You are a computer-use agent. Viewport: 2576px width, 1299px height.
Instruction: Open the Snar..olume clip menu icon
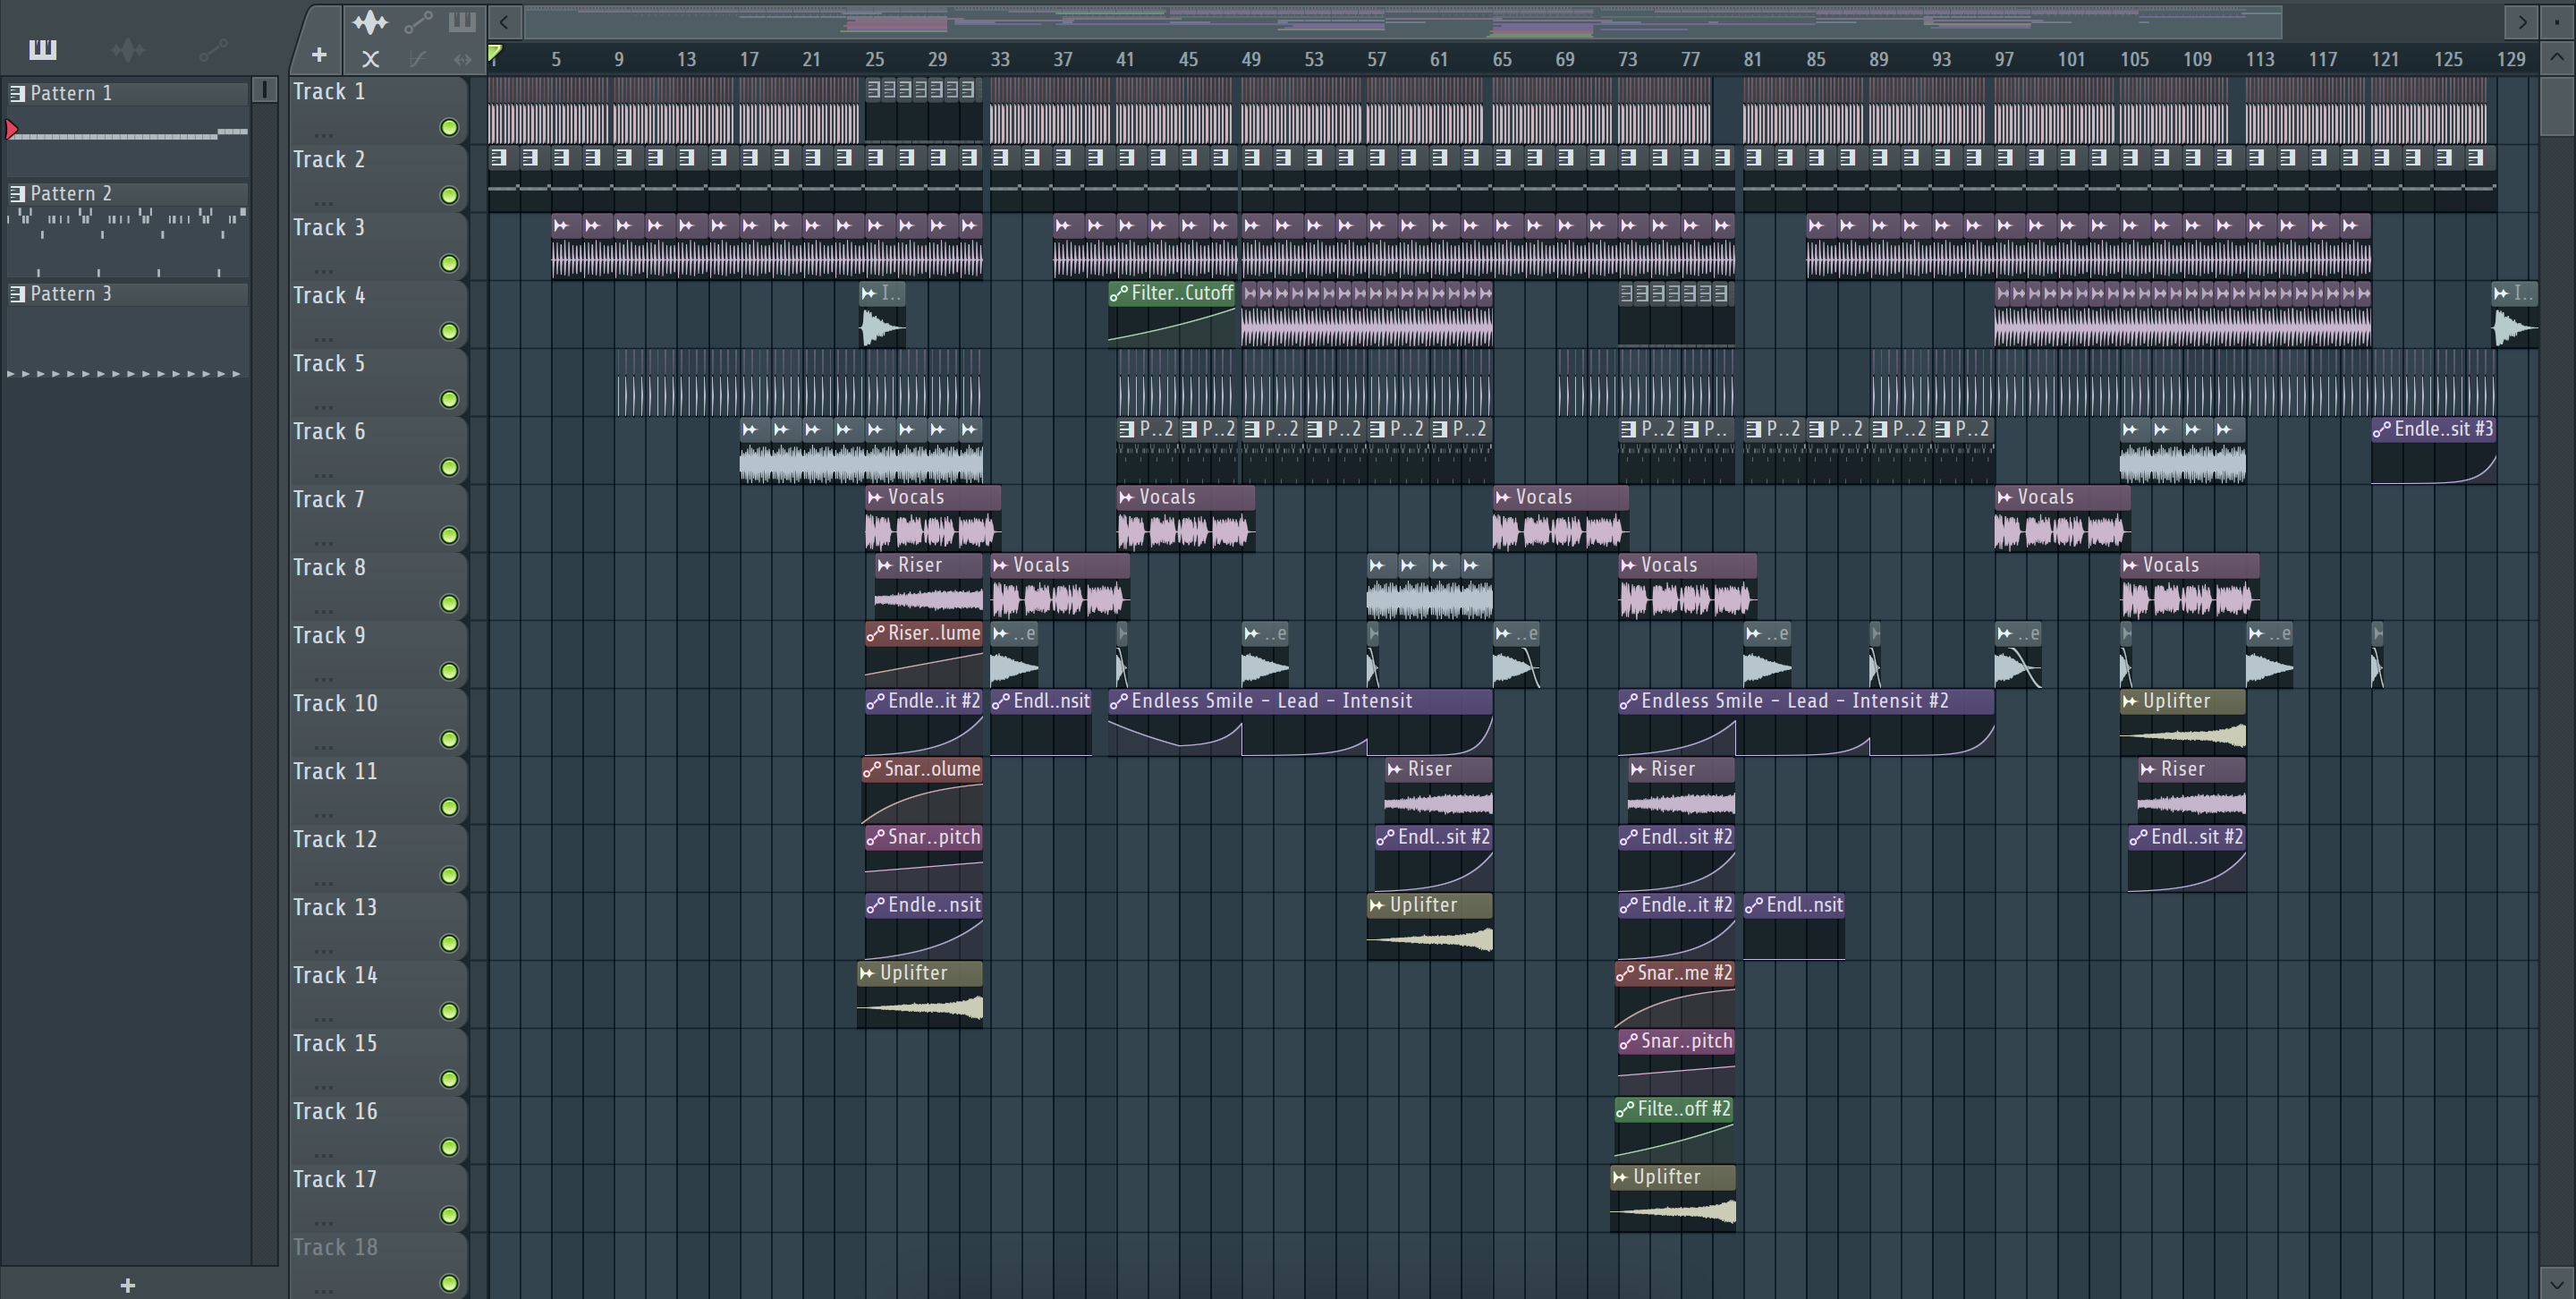click(x=873, y=770)
